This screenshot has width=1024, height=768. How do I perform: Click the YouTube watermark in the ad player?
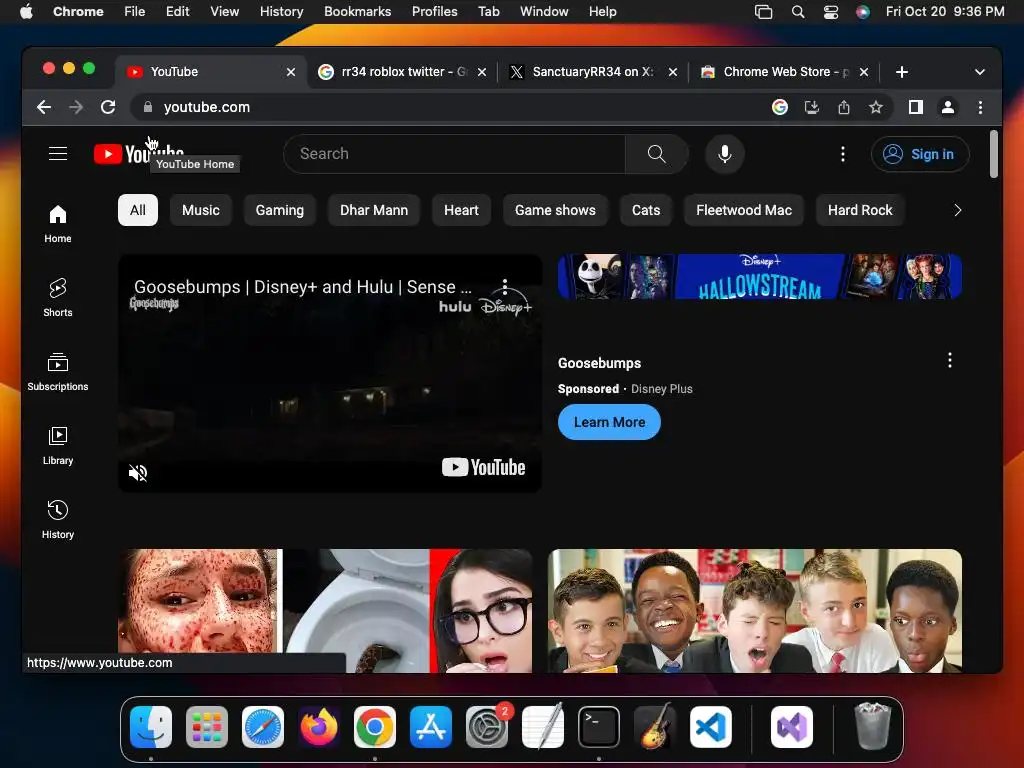tap(483, 468)
